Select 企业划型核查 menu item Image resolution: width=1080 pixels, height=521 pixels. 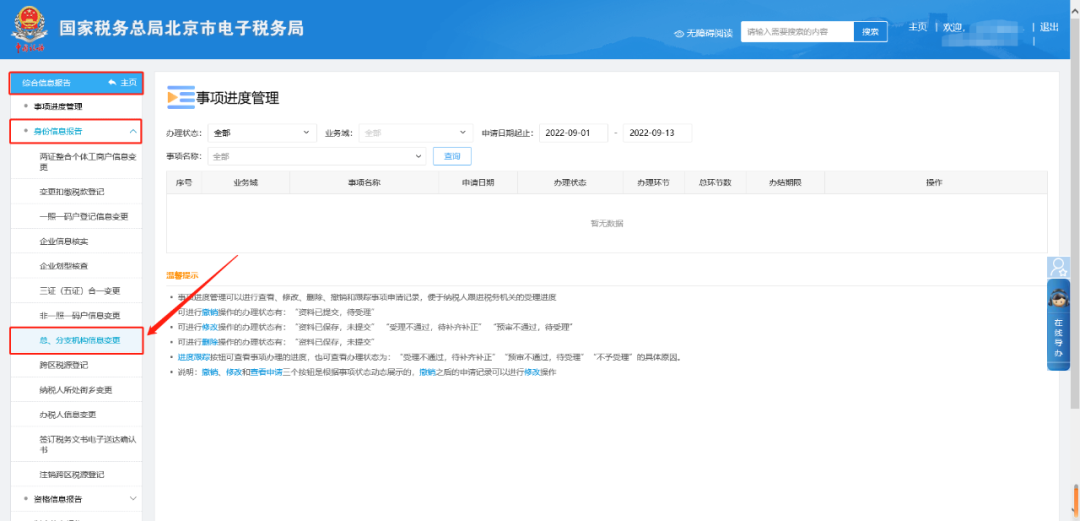tap(64, 265)
